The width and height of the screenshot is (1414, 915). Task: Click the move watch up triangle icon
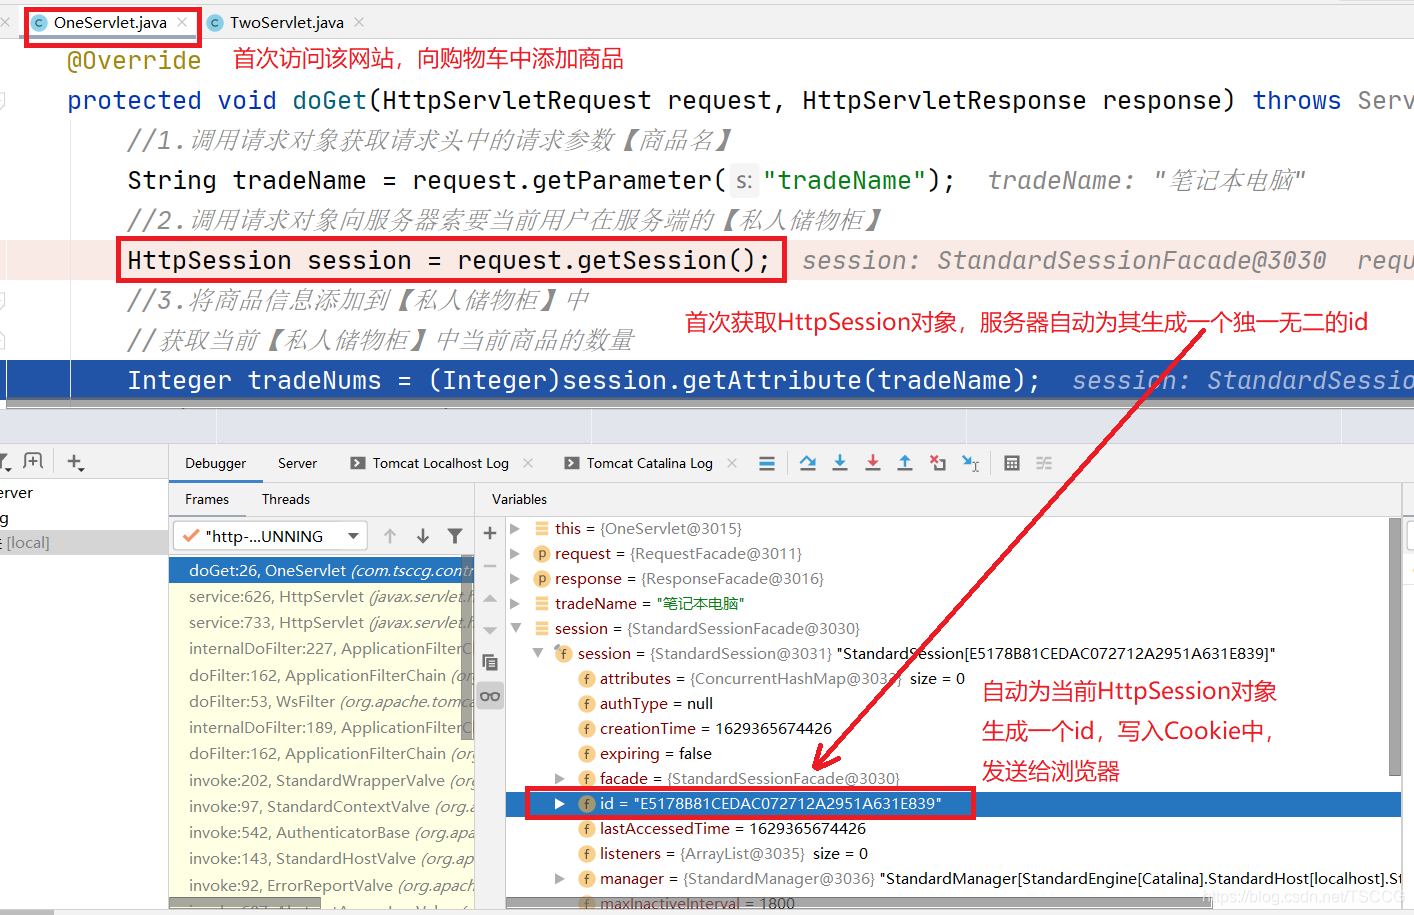pos(490,598)
